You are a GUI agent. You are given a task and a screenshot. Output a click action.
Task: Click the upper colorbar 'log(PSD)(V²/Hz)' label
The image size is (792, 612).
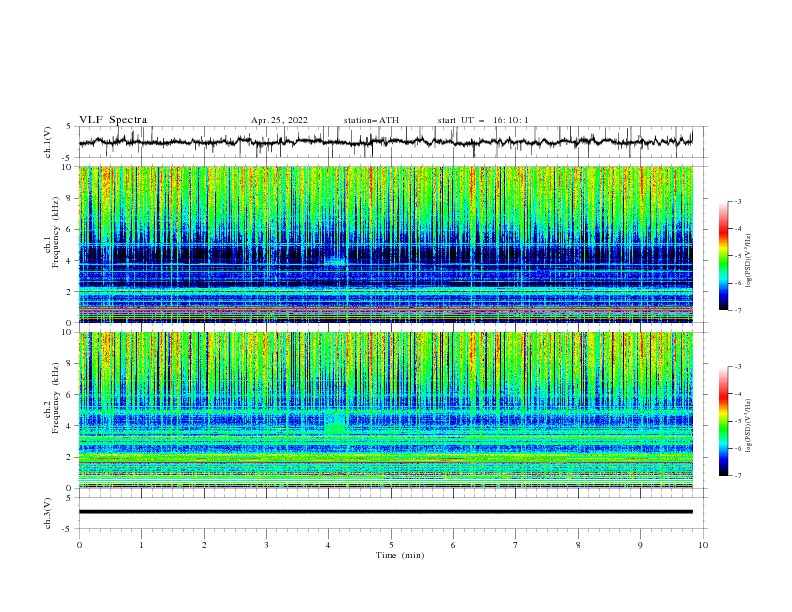[x=749, y=261]
